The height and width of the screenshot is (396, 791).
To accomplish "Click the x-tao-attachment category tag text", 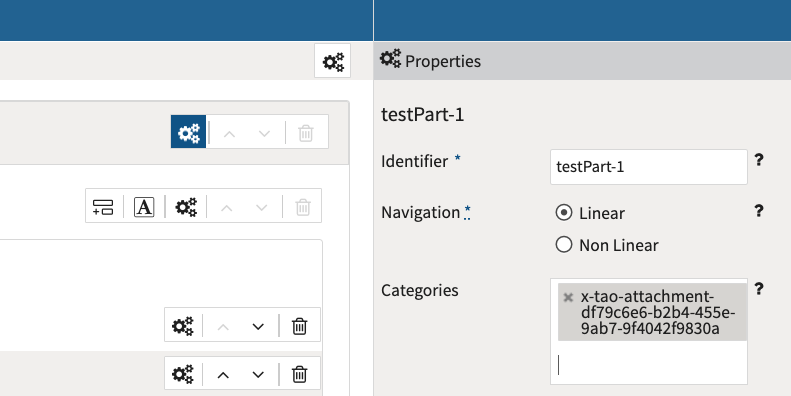I will click(x=657, y=312).
